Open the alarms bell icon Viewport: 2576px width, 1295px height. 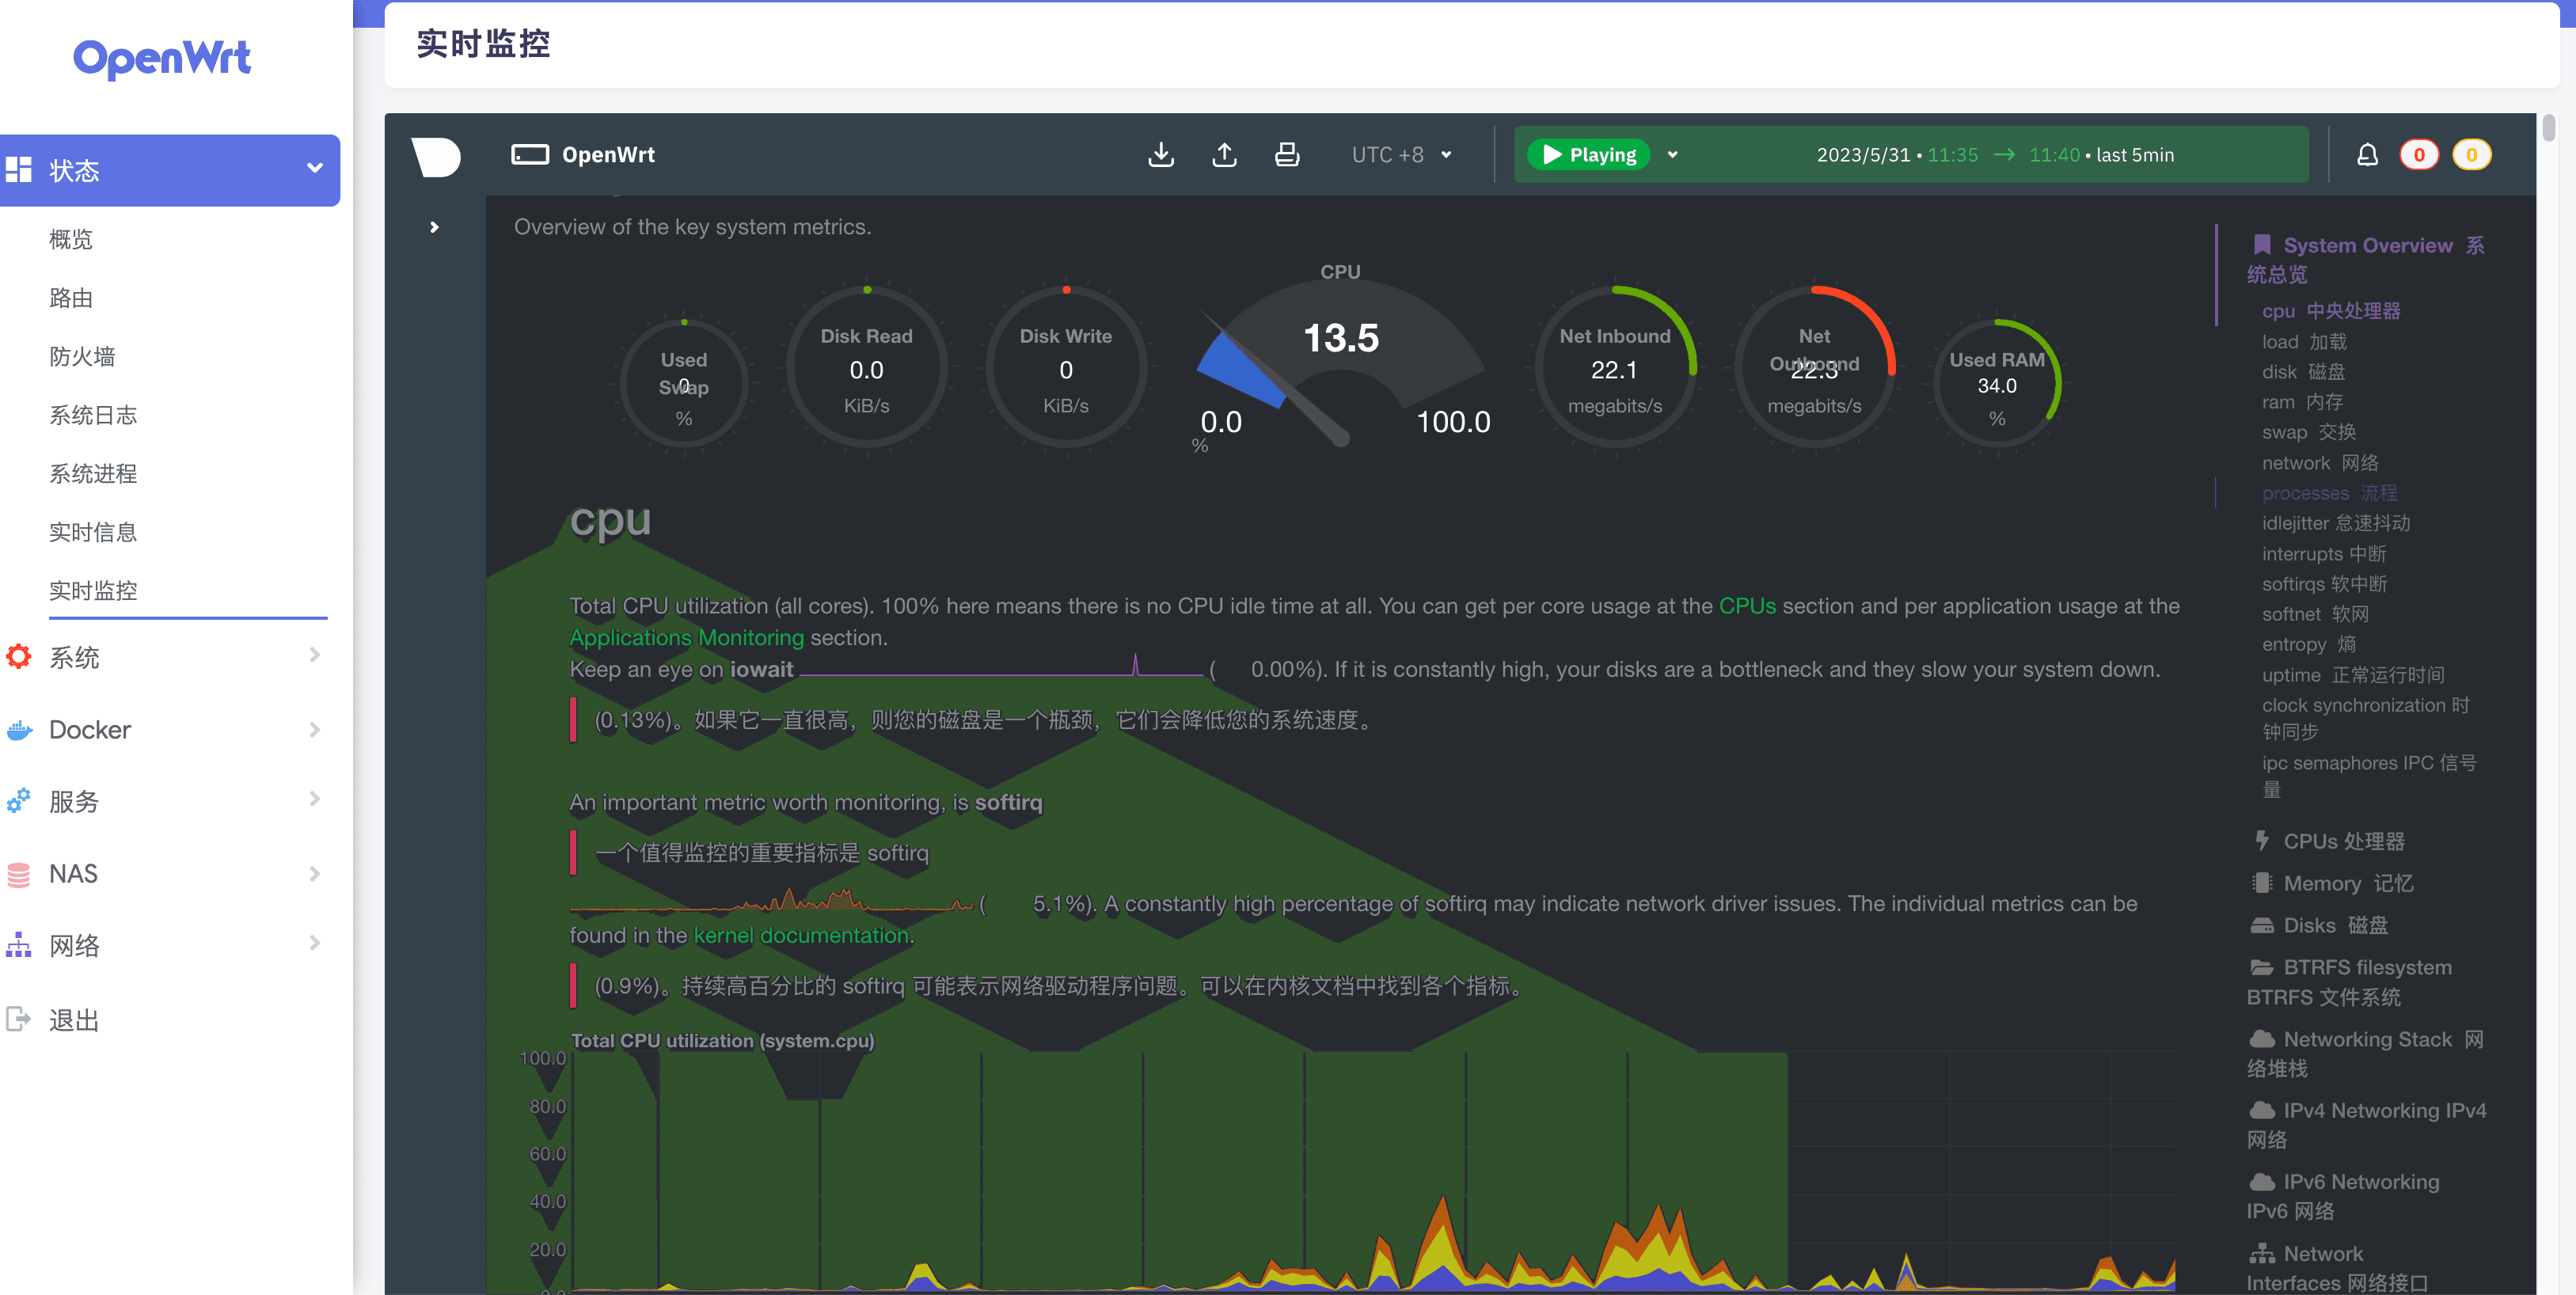(2367, 155)
